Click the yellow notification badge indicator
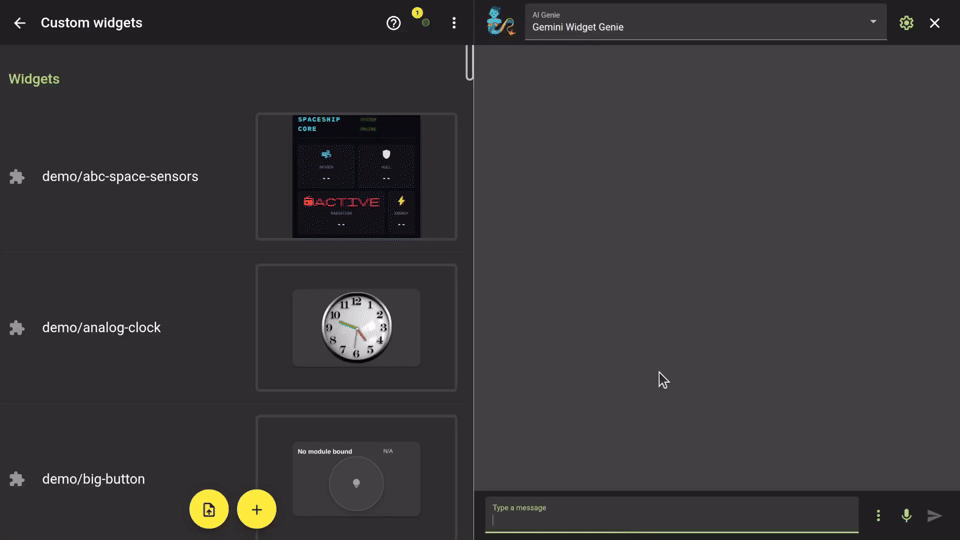 (418, 13)
